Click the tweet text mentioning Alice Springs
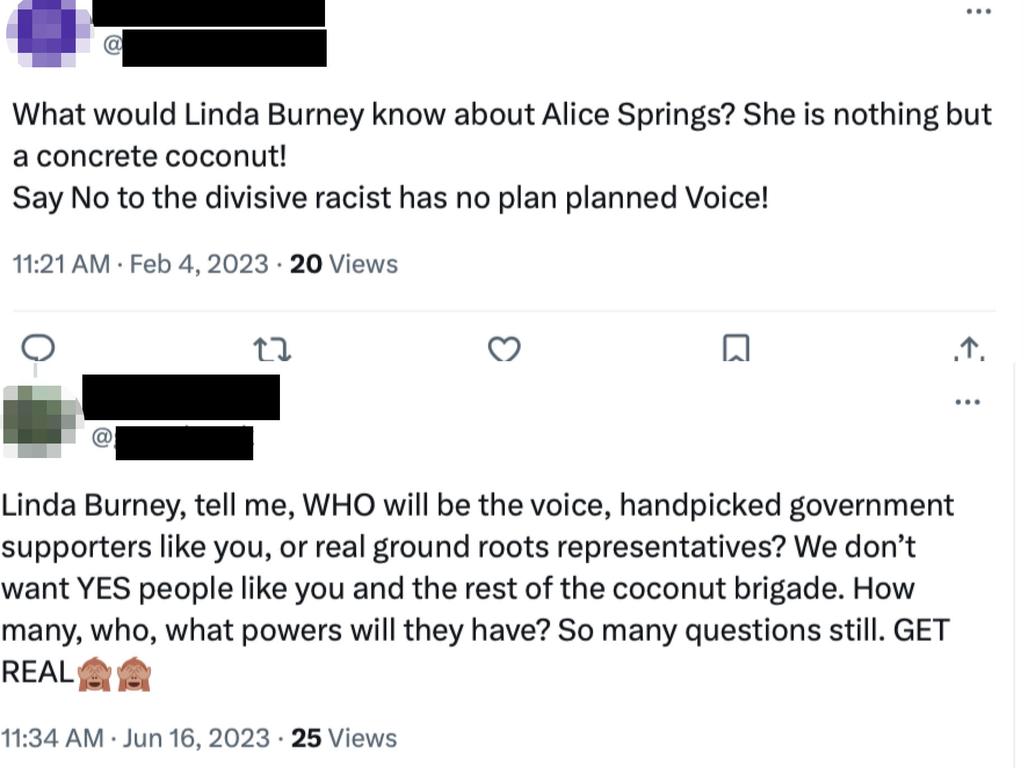The height and width of the screenshot is (768, 1024). [x=502, y=156]
